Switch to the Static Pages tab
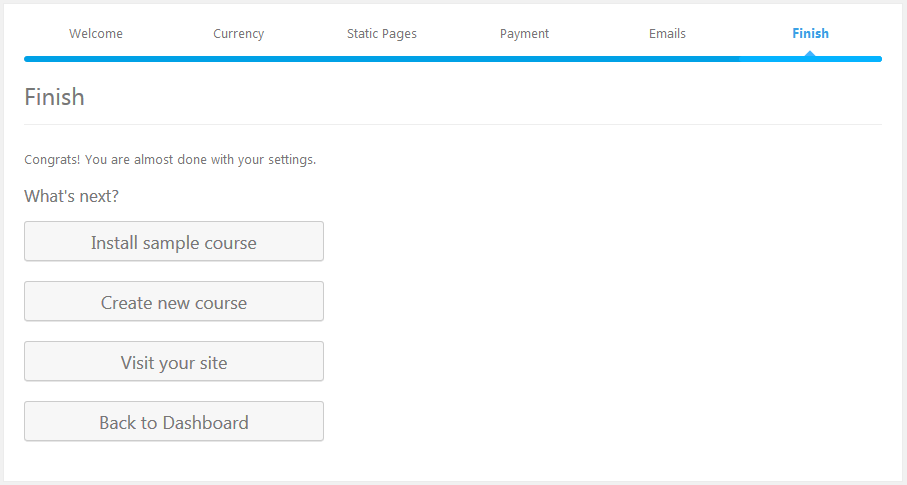The height and width of the screenshot is (485, 907). click(382, 34)
